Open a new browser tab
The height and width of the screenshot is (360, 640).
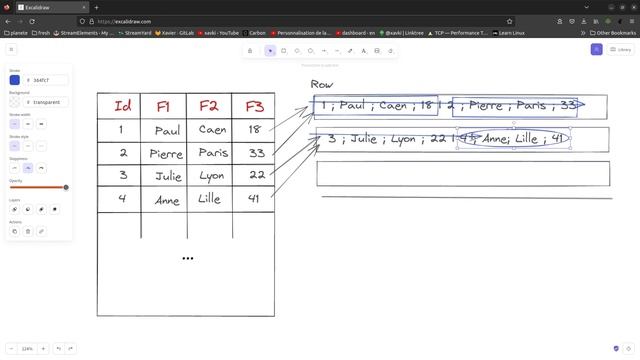coord(96,7)
